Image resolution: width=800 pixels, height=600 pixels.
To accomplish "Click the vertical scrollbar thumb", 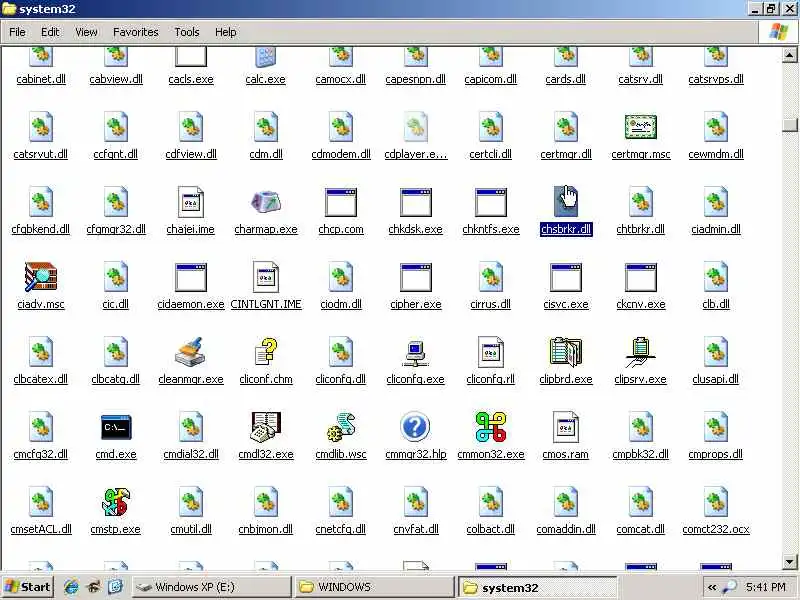I will click(789, 124).
